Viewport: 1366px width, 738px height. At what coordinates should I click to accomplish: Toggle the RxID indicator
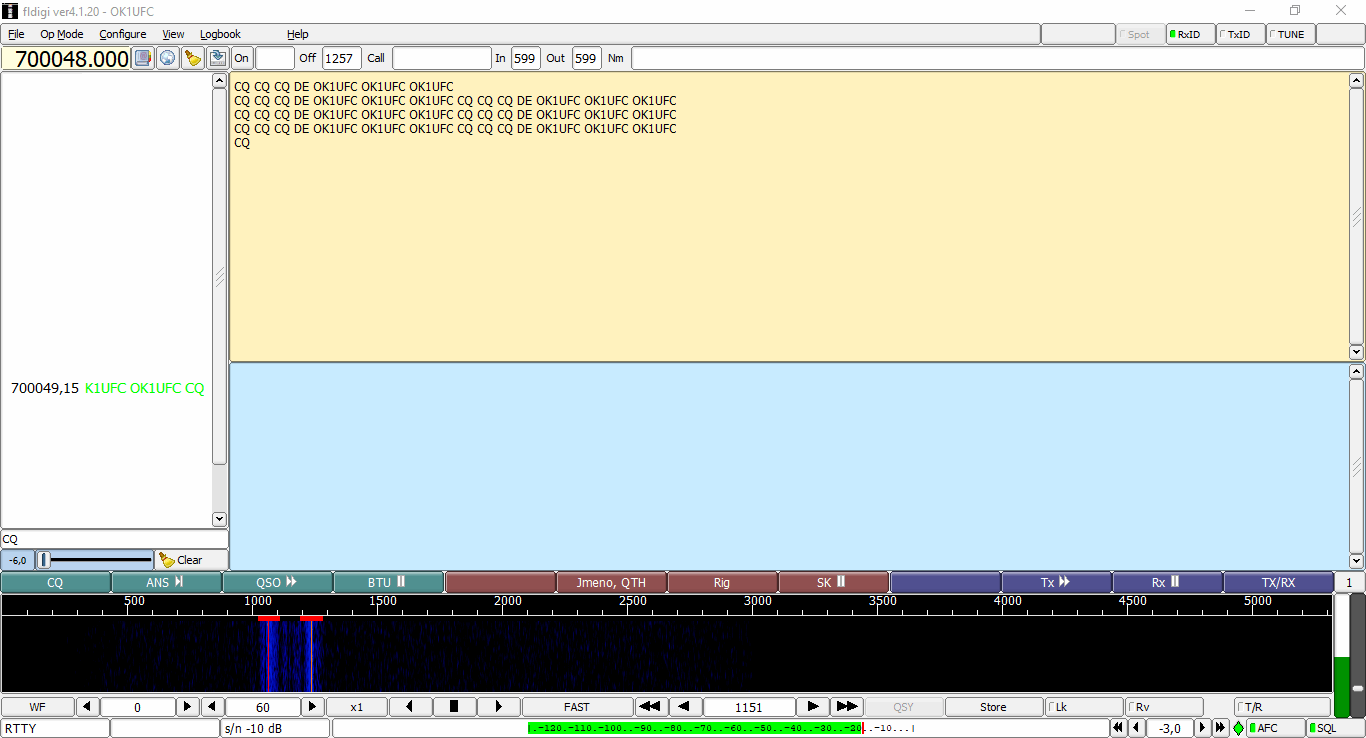[1189, 34]
